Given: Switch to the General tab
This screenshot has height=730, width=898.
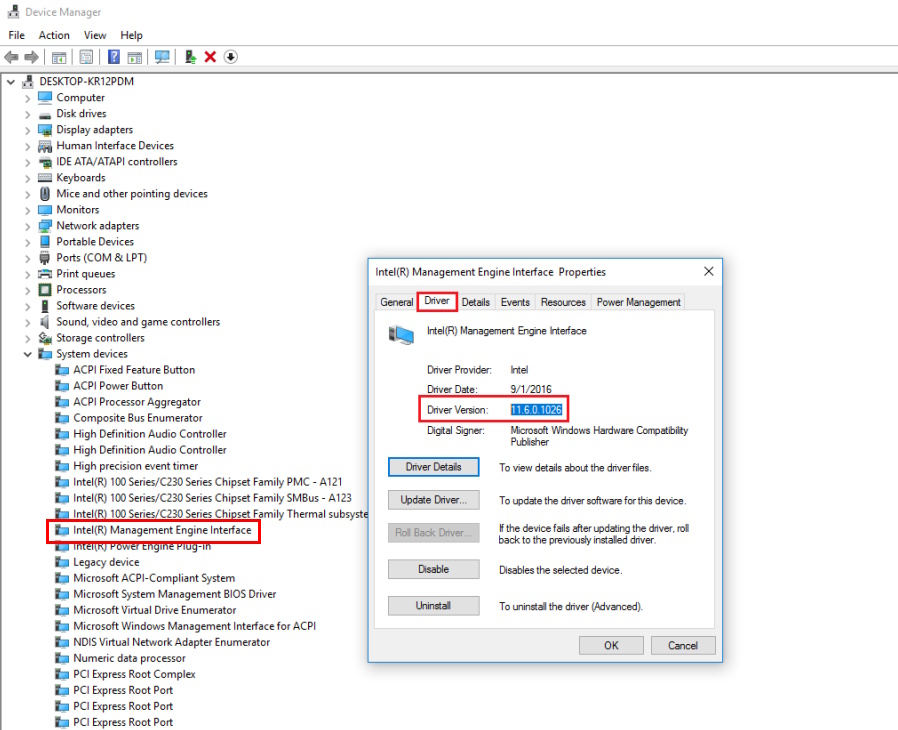Looking at the screenshot, I should pyautogui.click(x=396, y=302).
